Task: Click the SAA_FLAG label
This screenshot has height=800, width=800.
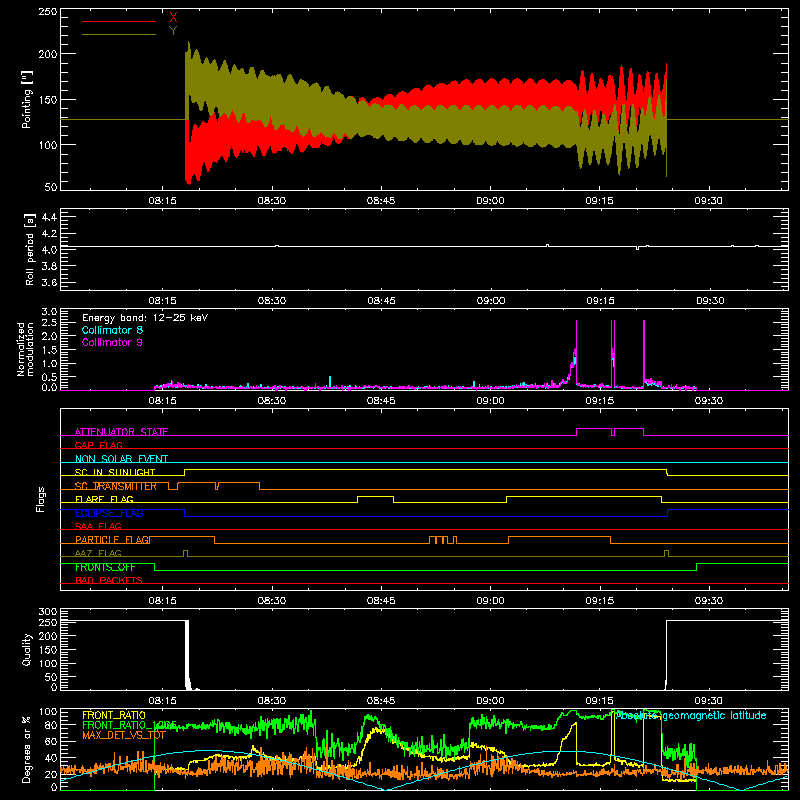Action: click(x=98, y=526)
